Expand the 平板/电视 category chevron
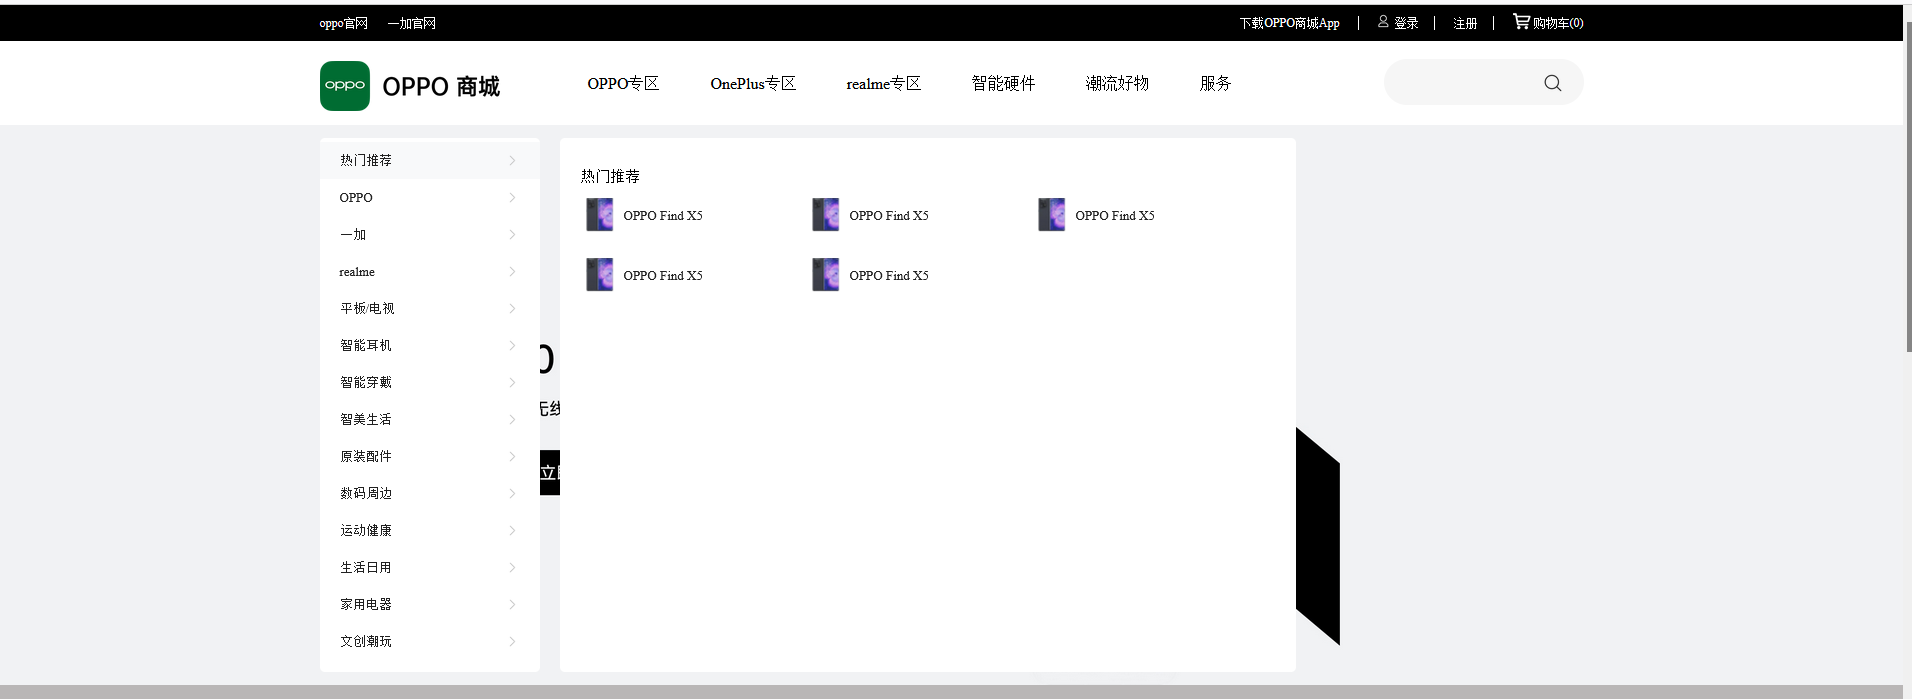The width and height of the screenshot is (1912, 699). click(x=512, y=308)
